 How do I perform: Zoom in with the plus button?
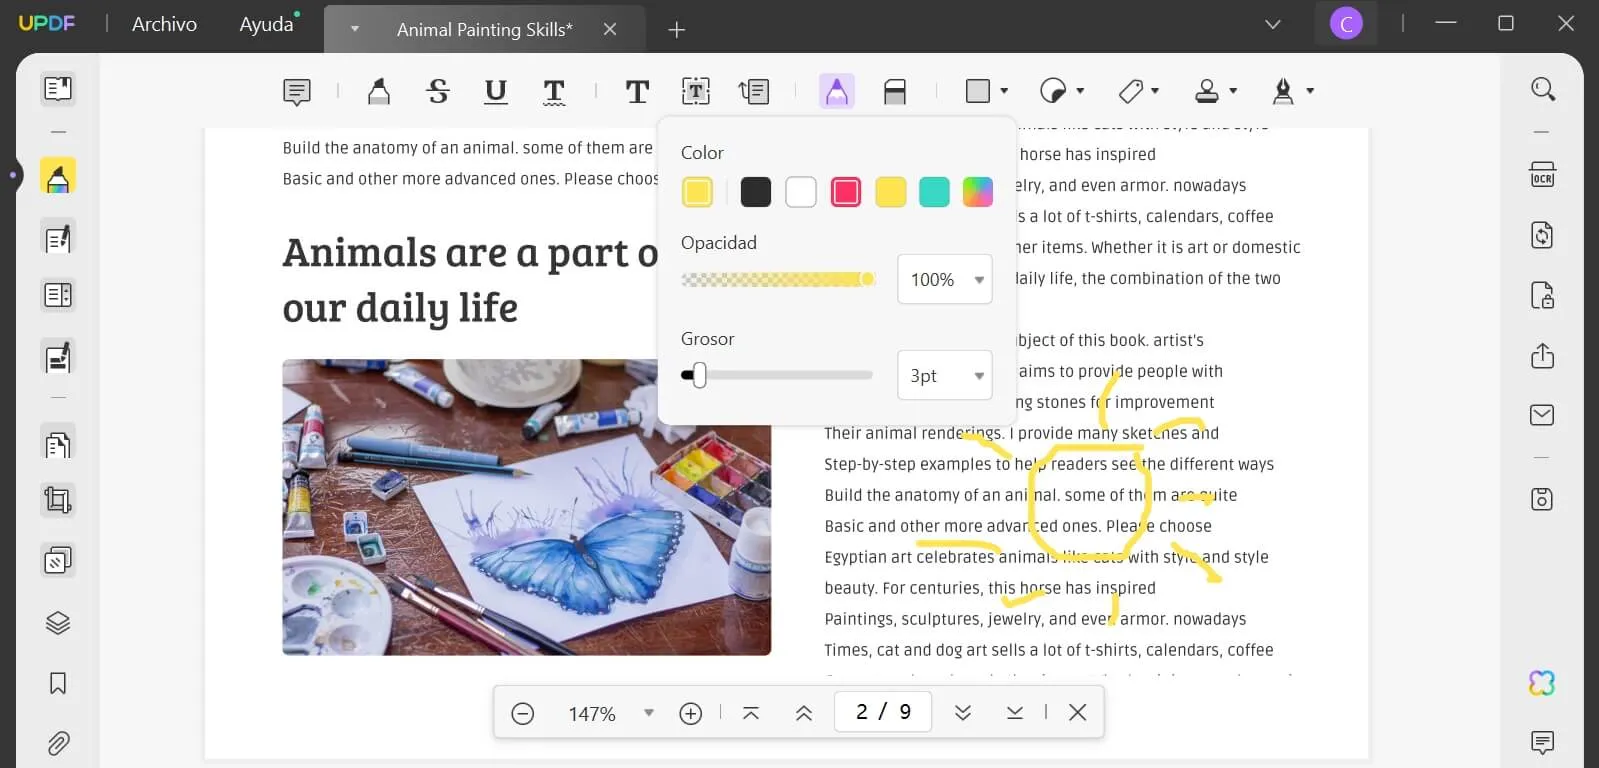691,713
